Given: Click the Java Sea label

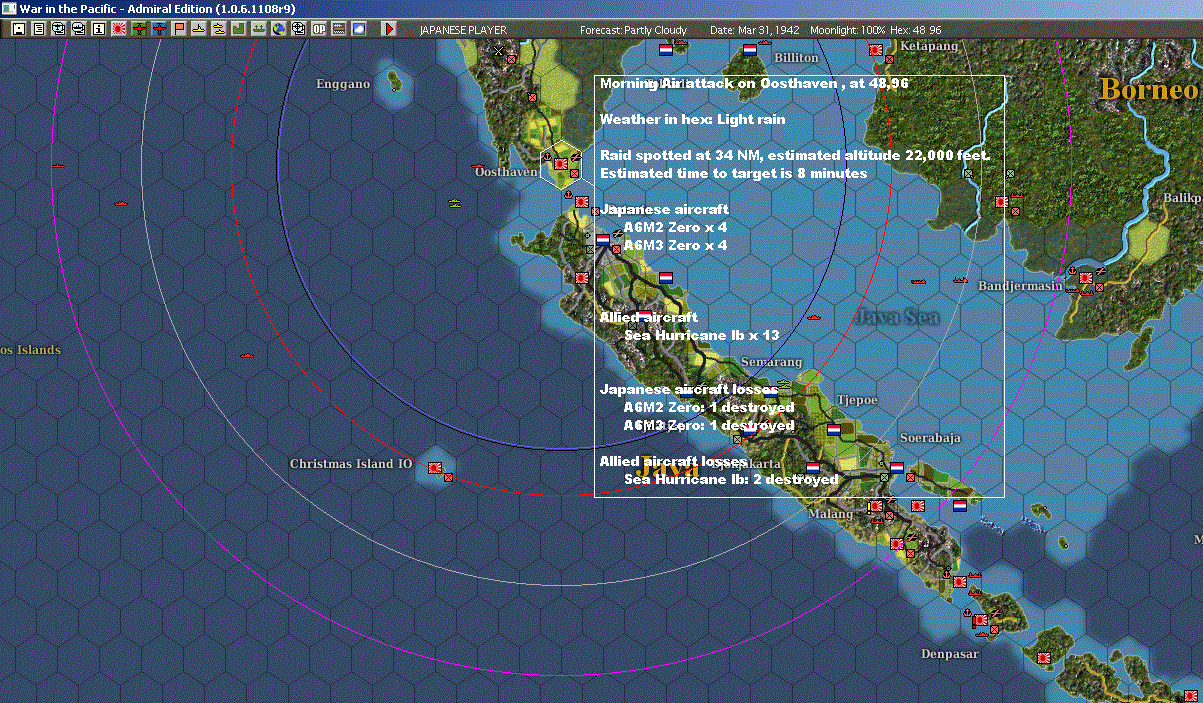Looking at the screenshot, I should point(897,317).
